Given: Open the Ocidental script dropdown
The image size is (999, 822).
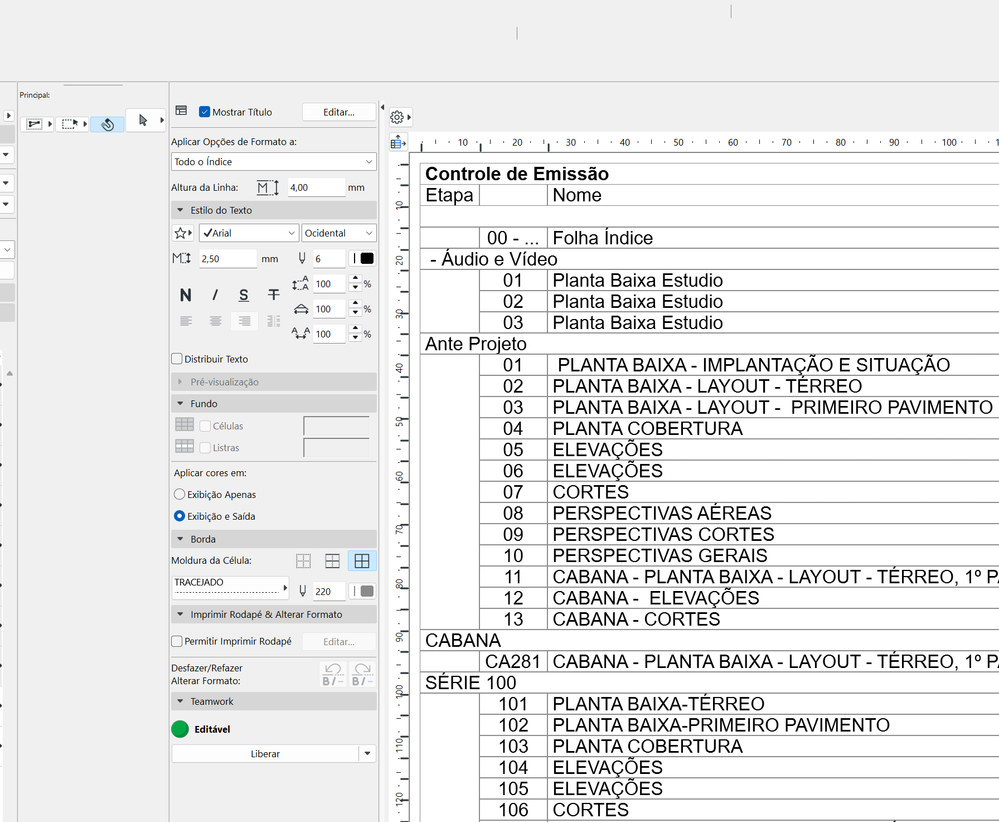Looking at the screenshot, I should (x=339, y=233).
